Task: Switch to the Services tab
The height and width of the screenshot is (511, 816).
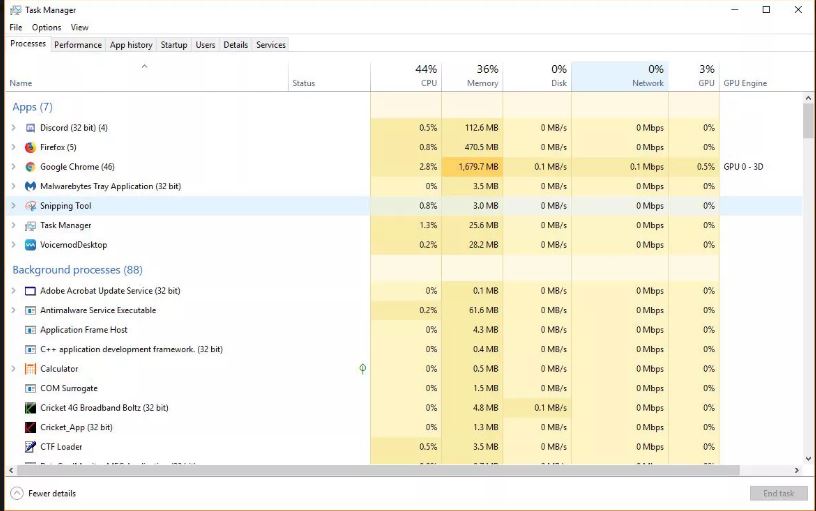Action: coord(271,45)
